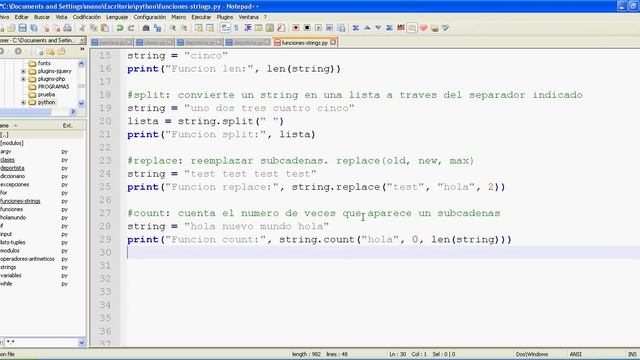Image resolution: width=640 pixels, height=360 pixels.
Task: Toggle the highlighted Explorer panel toolbar icon
Action: [412, 28]
